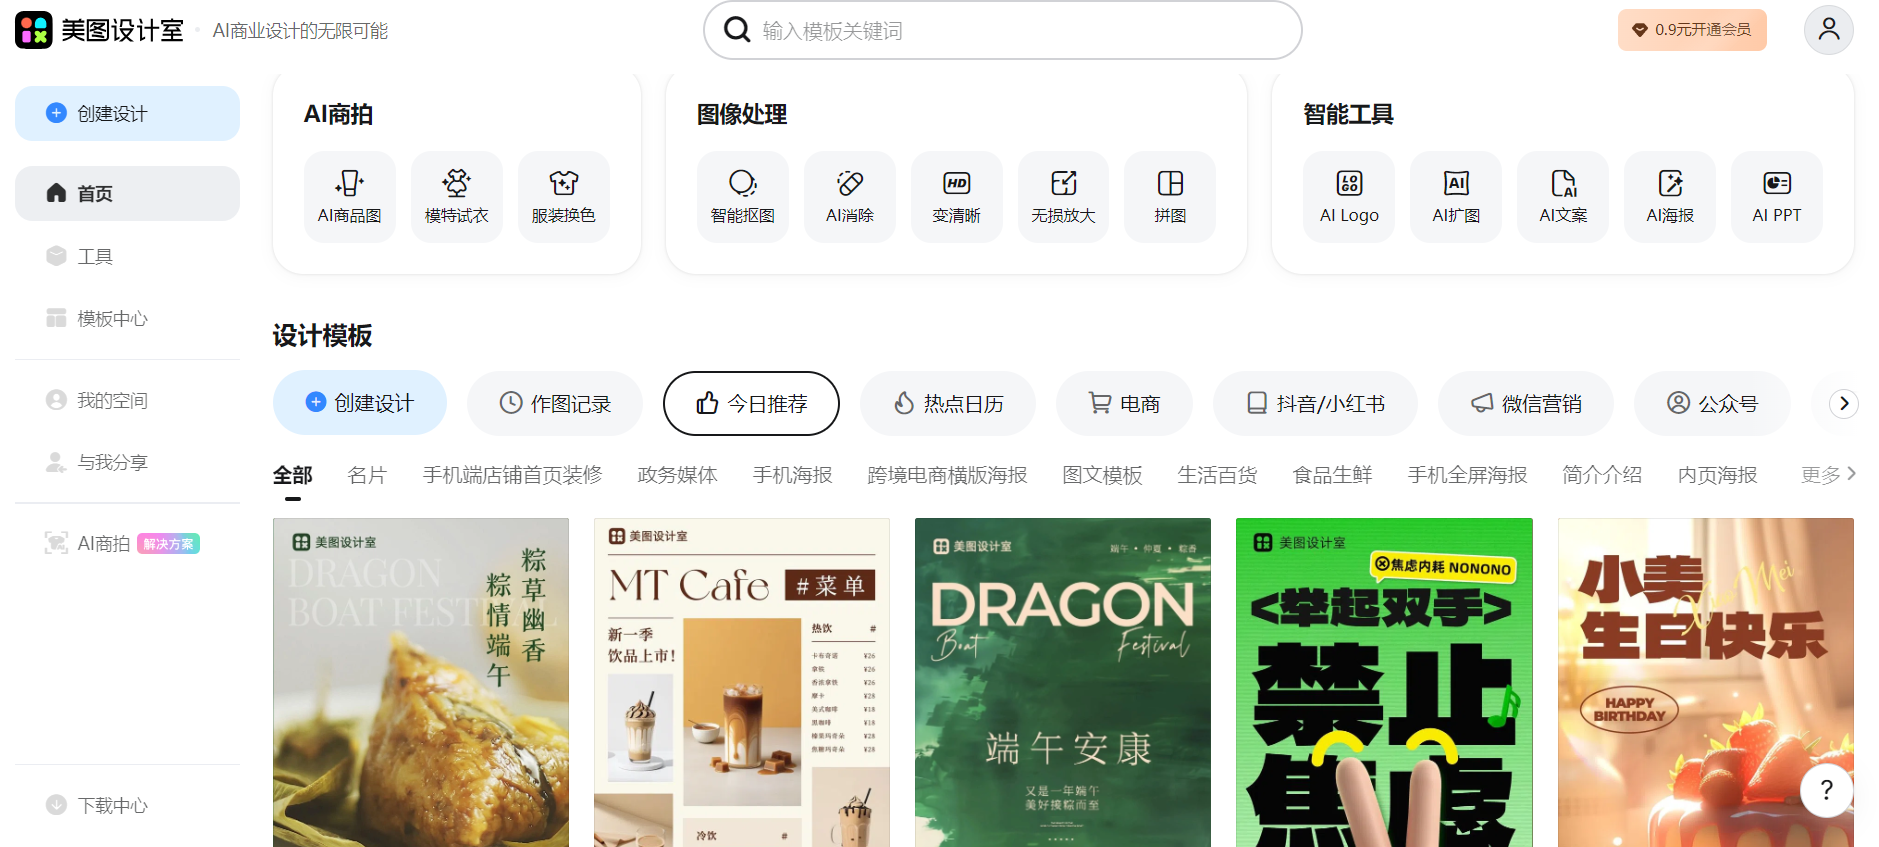Select the 热点日历 filter chip

pyautogui.click(x=947, y=403)
